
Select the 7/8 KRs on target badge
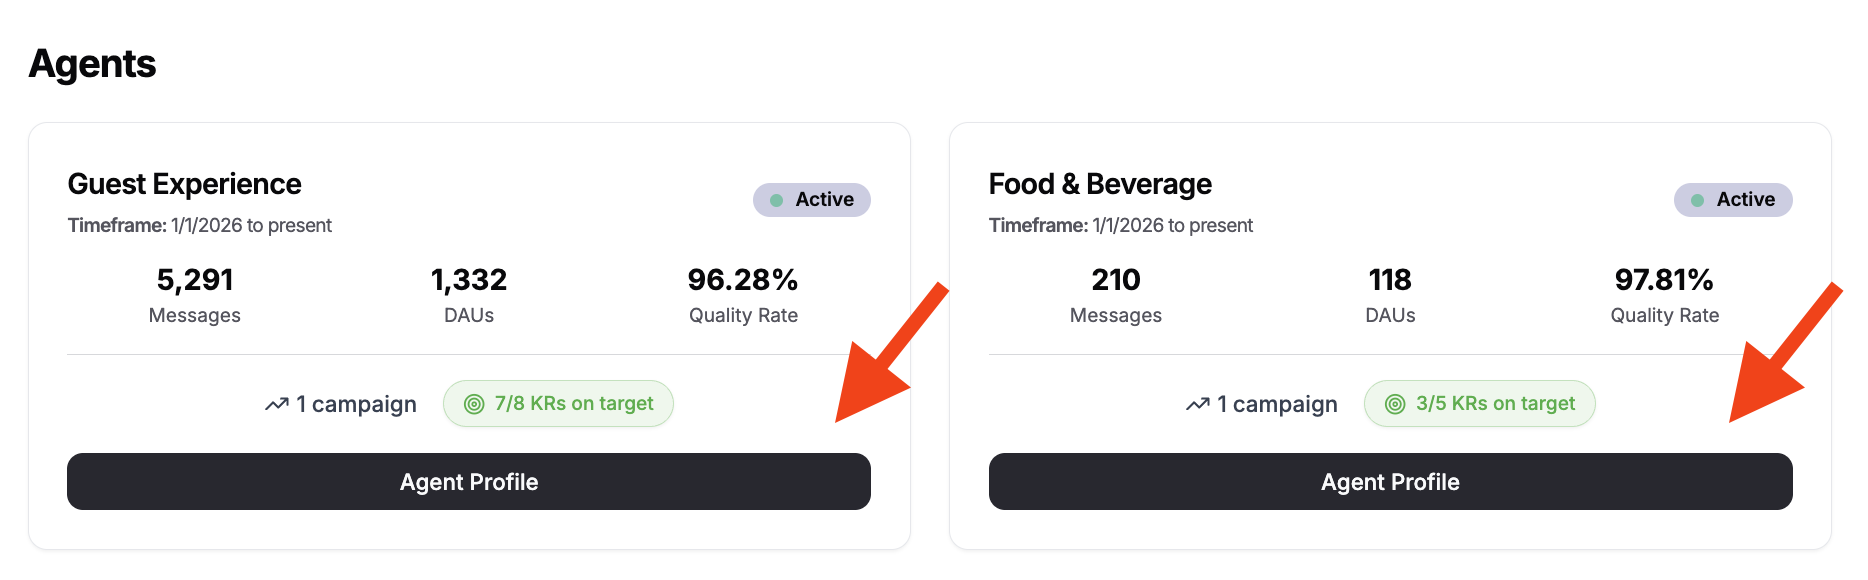coord(558,404)
